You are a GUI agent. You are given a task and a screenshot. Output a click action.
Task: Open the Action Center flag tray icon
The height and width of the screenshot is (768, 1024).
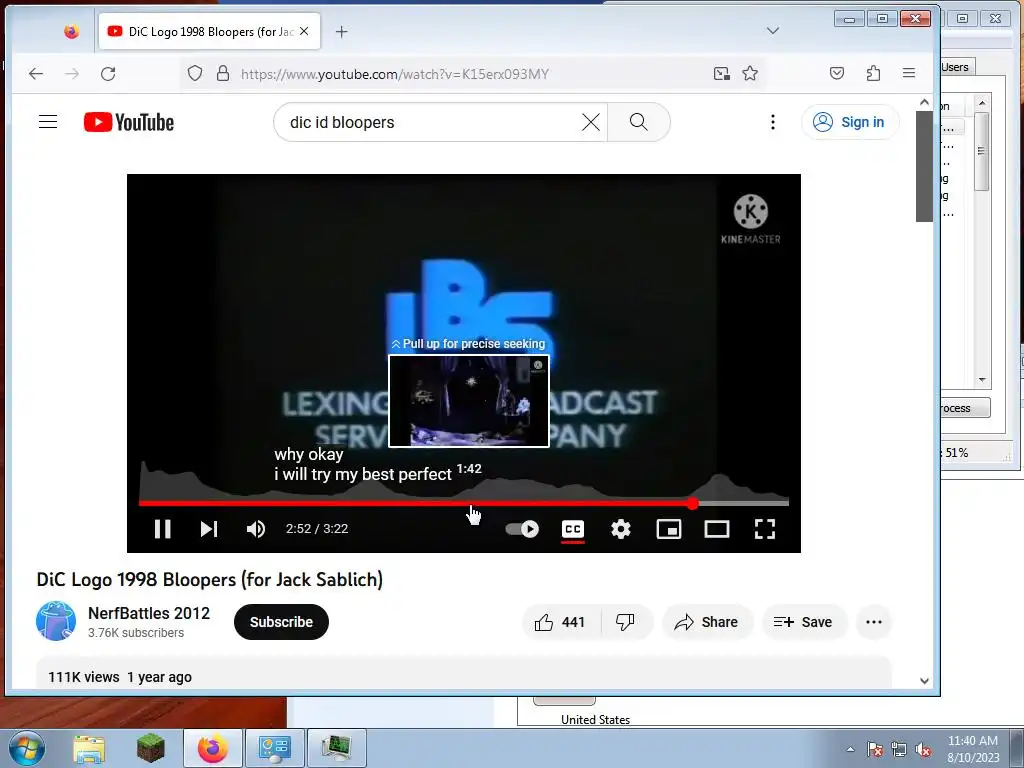click(875, 750)
